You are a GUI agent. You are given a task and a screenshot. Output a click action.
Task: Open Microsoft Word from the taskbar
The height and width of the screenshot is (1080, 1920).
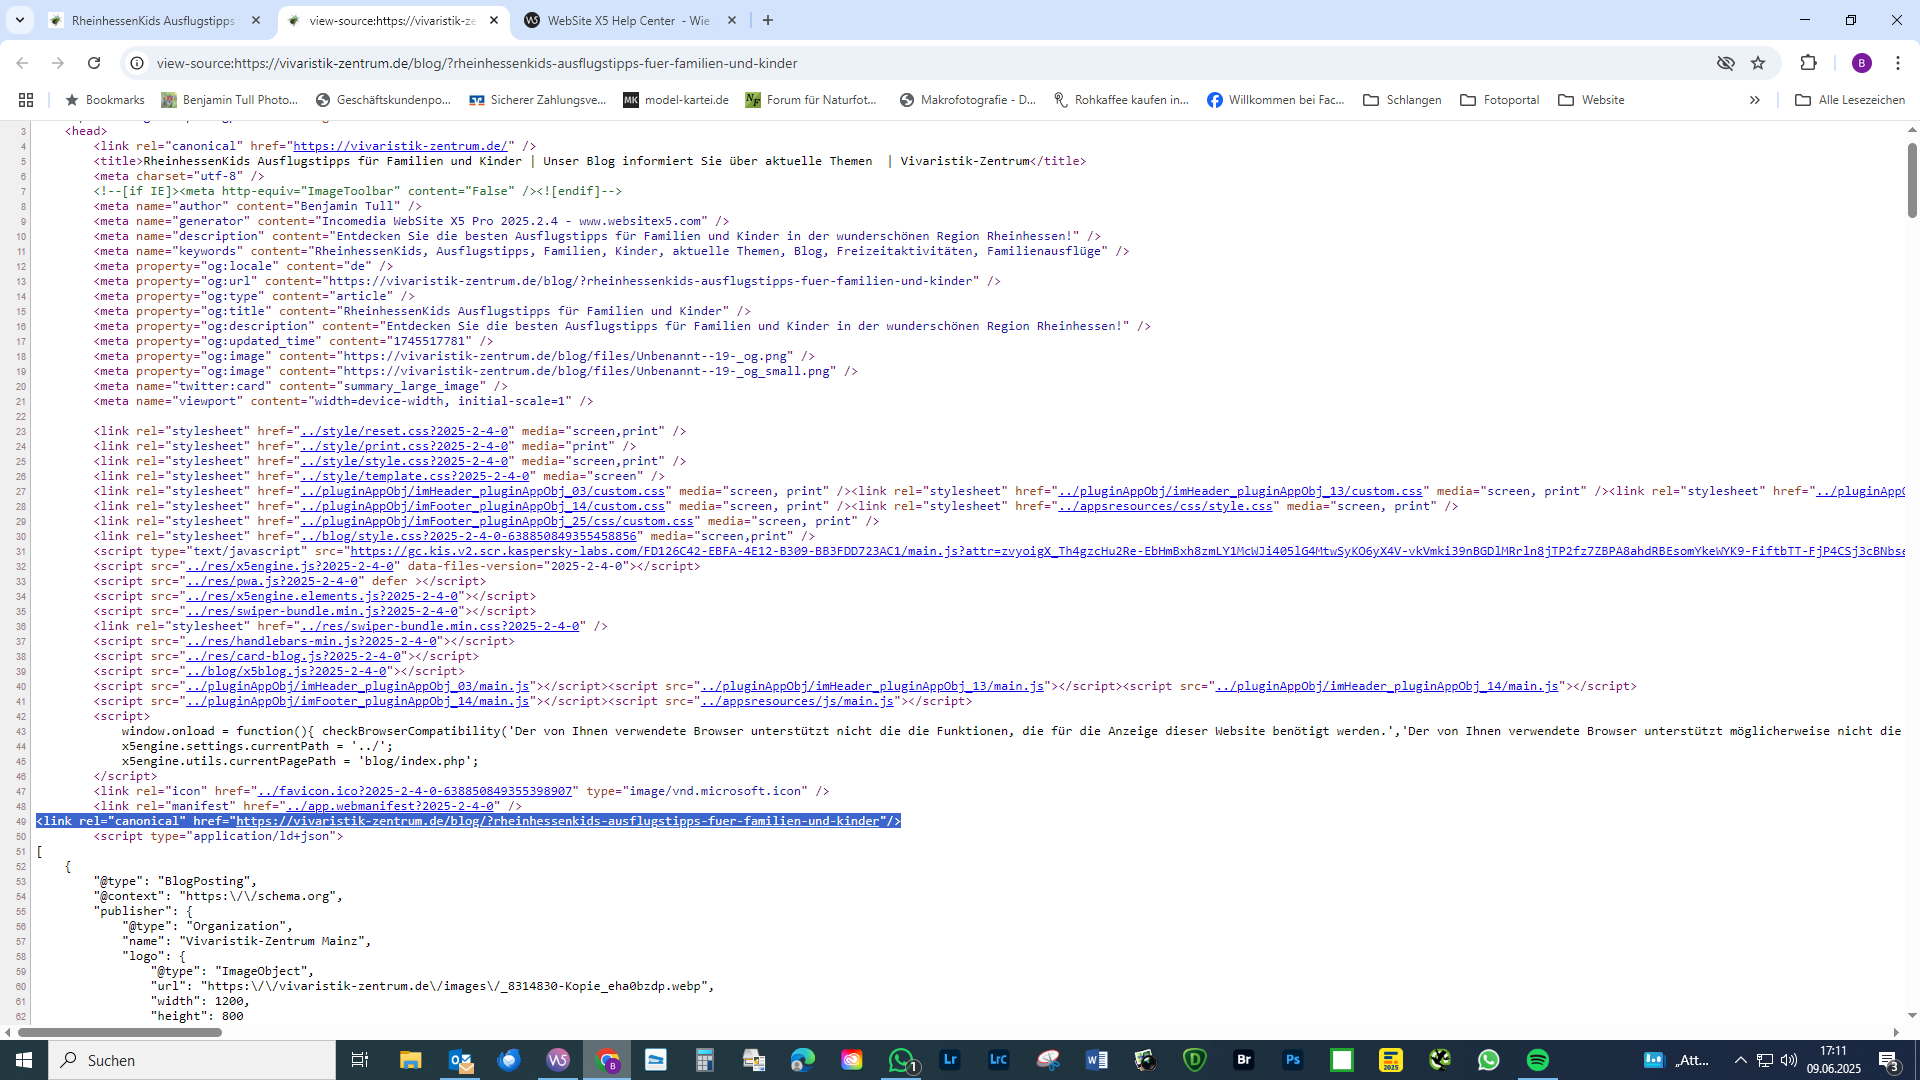tap(1097, 1060)
